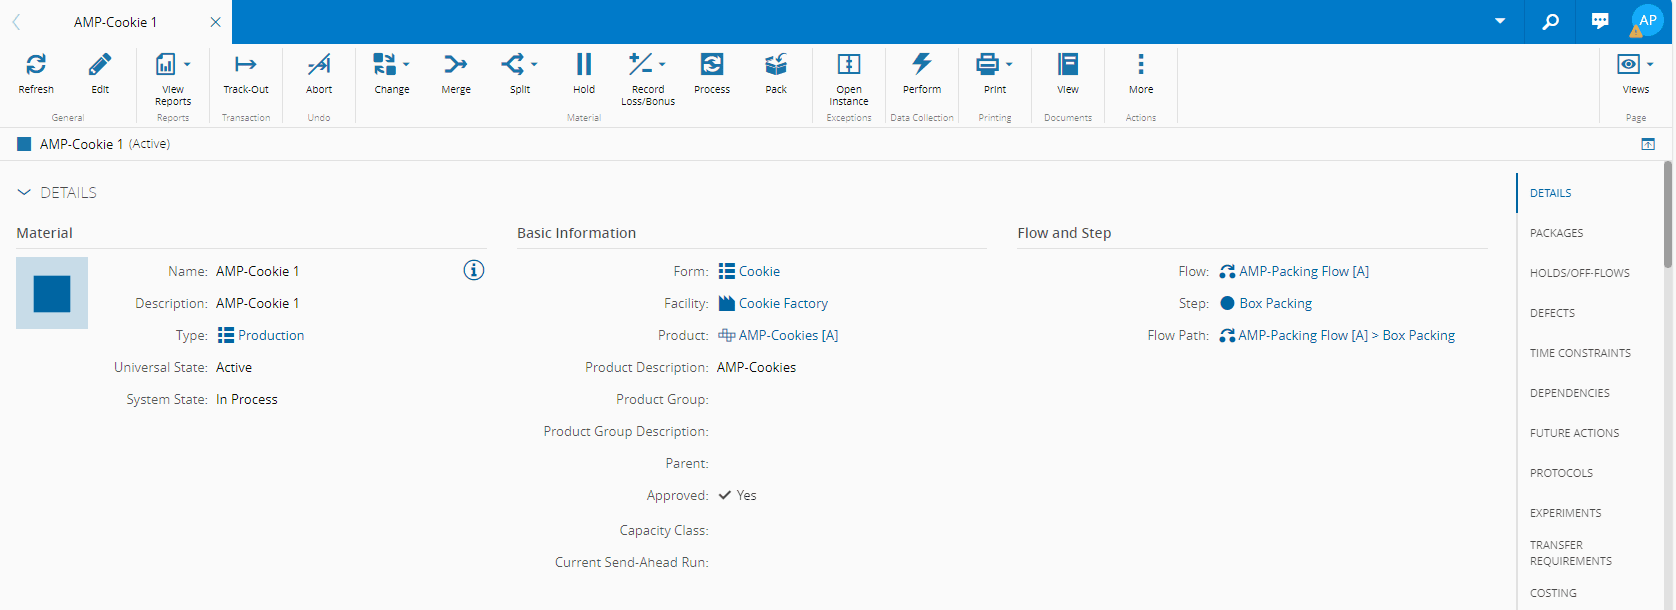Merge the material
1676x610 pixels.
click(456, 66)
